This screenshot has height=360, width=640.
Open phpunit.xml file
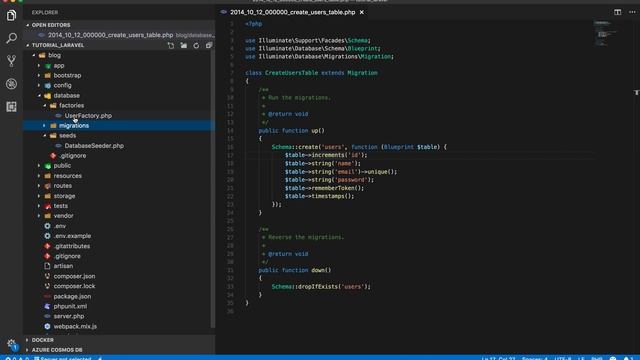(x=70, y=306)
